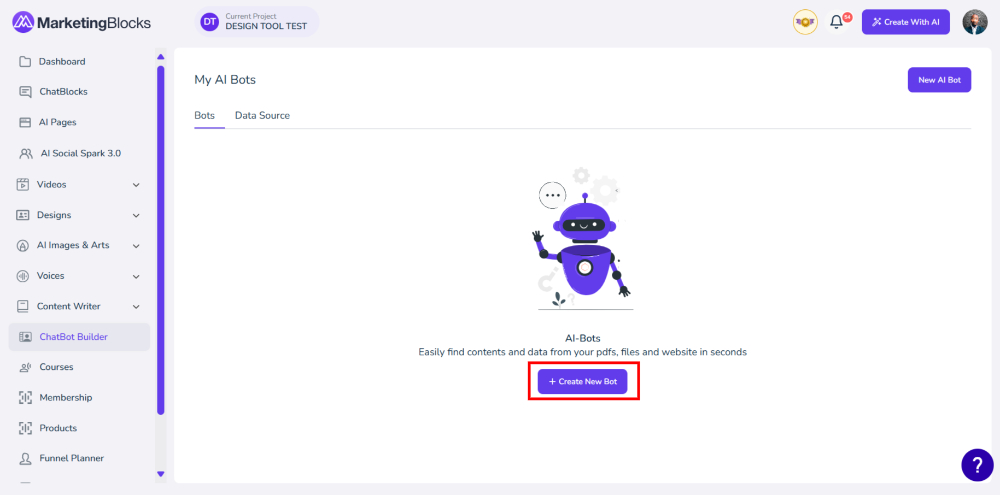Click the sidebar purple scrollbar thumb
The height and width of the screenshot is (495, 1000).
click(x=161, y=240)
